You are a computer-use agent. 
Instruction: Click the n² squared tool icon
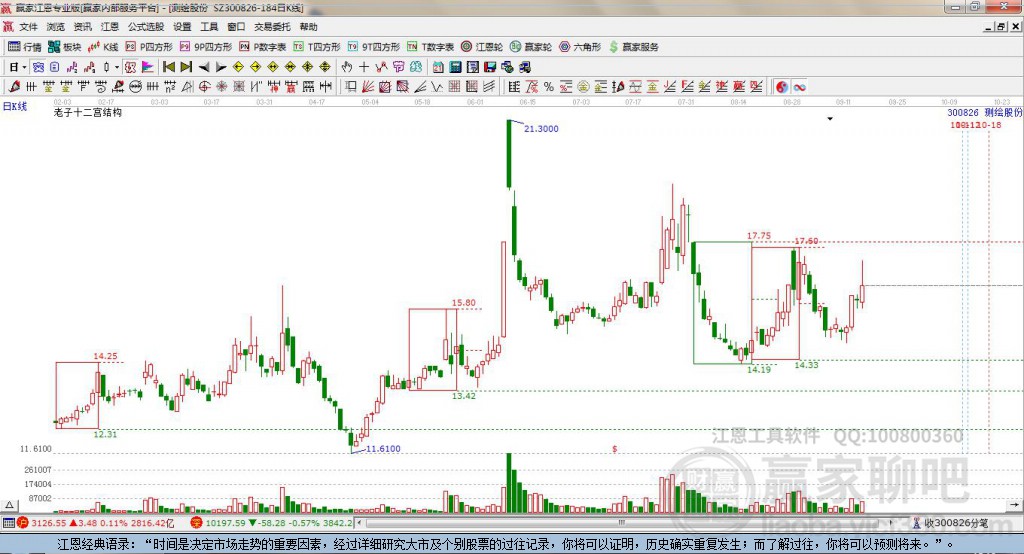click(x=170, y=86)
